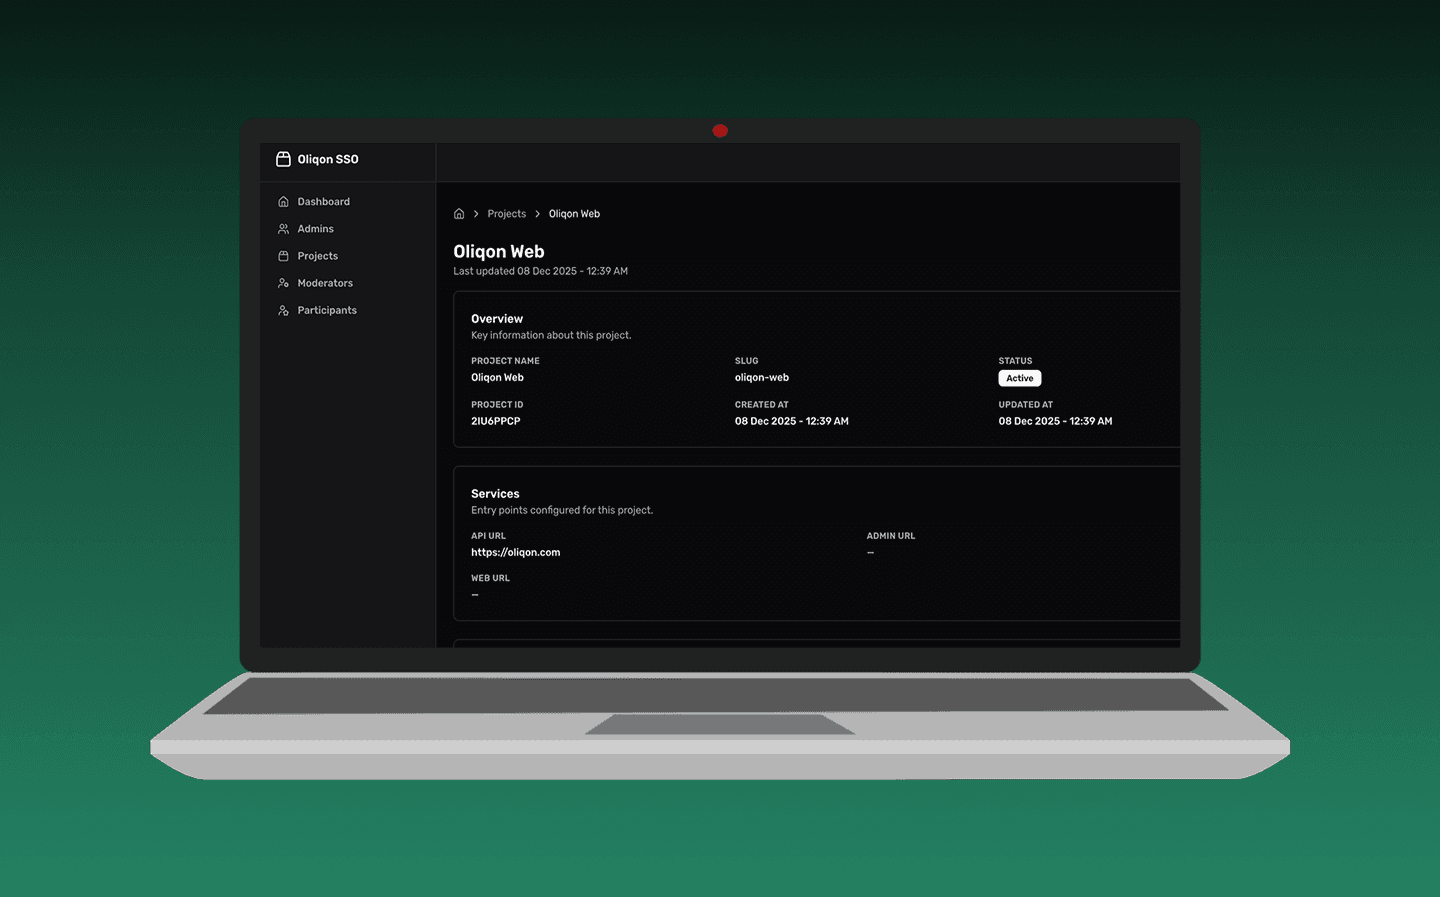
Task: Click the Created At date value
Action: coord(792,421)
